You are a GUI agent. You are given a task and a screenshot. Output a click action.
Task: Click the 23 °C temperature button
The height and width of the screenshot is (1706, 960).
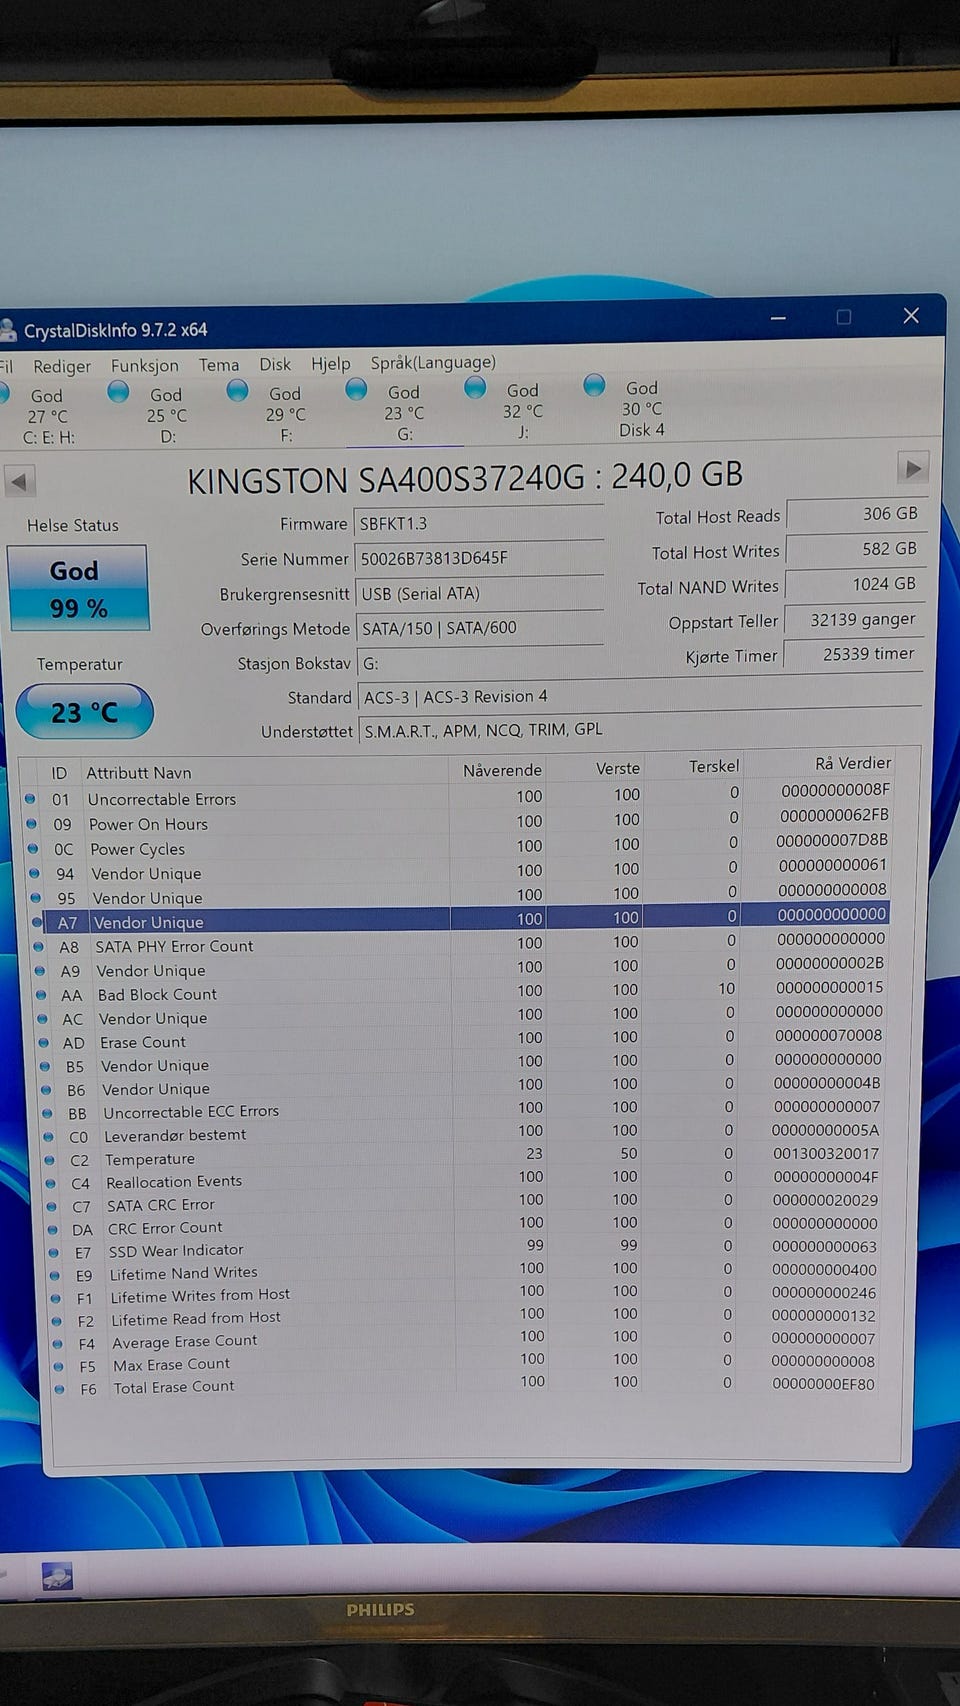click(84, 712)
